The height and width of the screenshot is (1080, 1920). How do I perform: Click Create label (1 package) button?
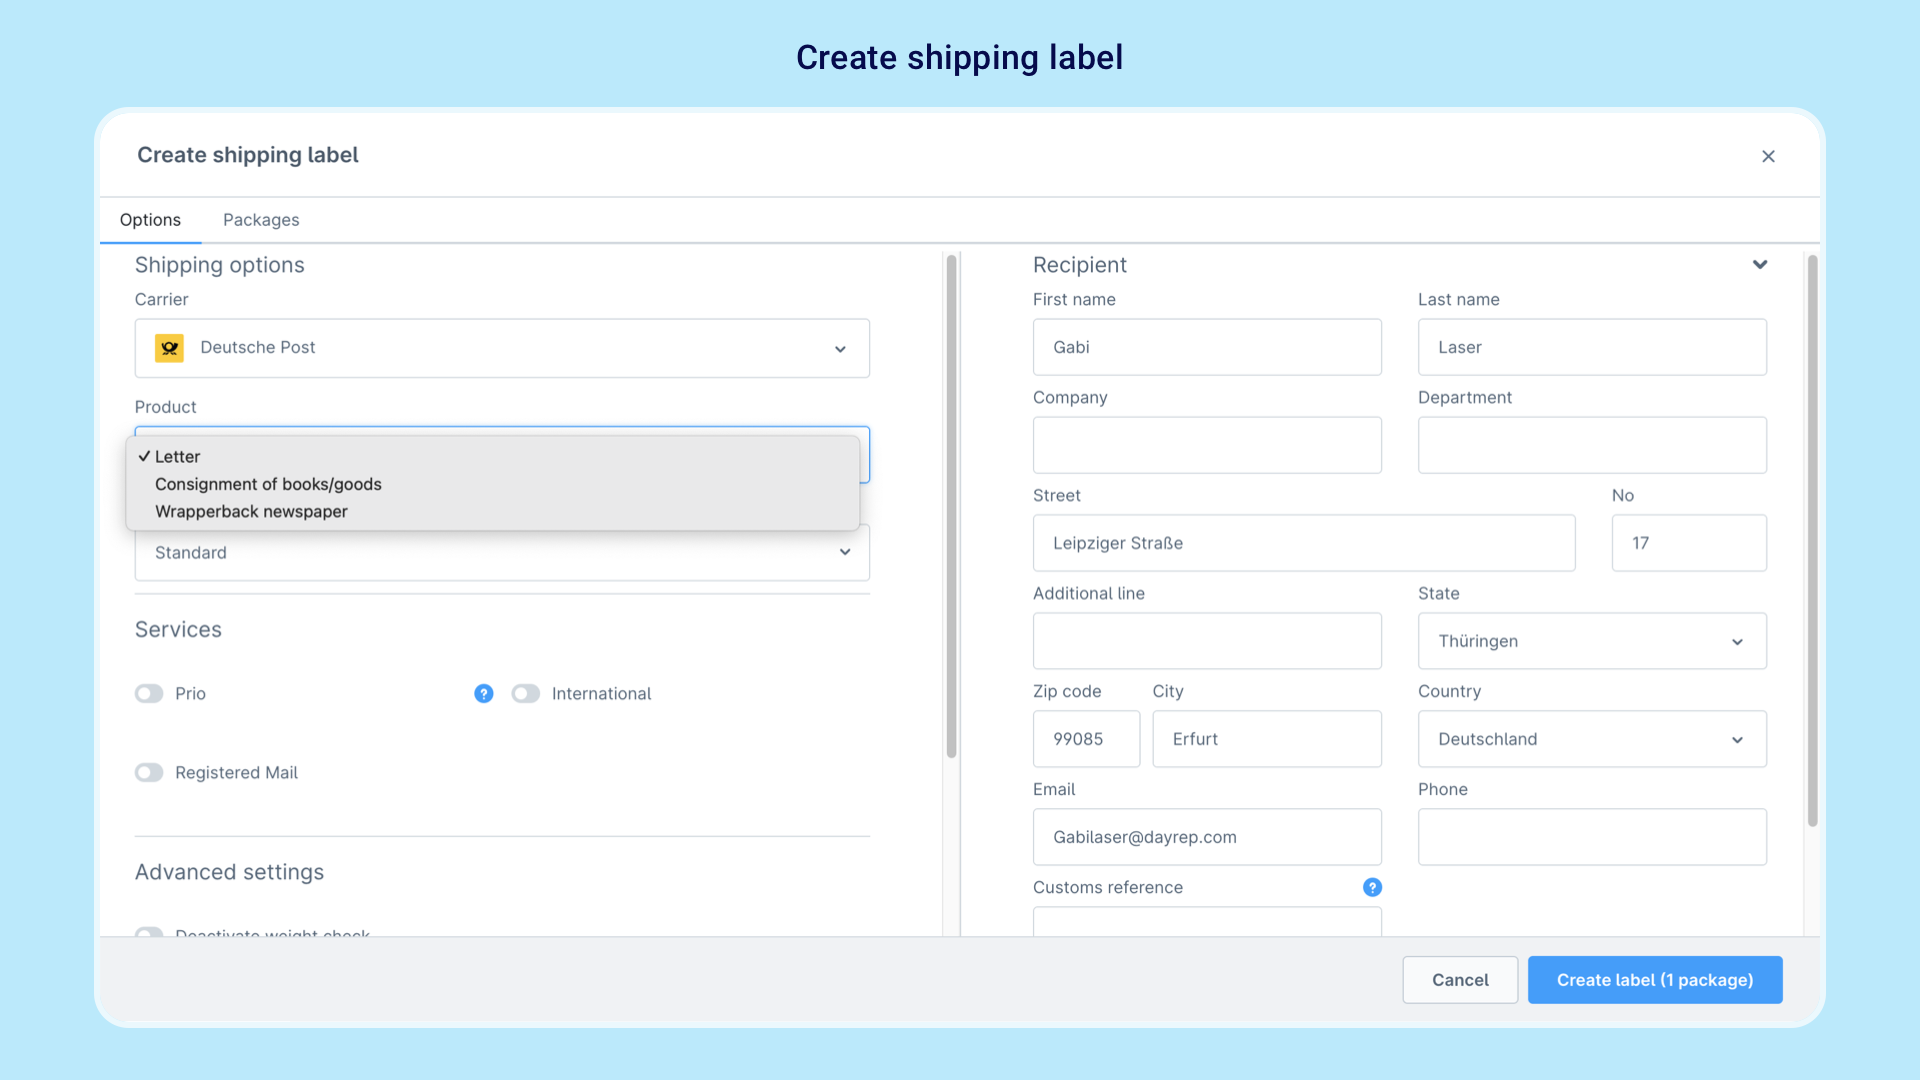(x=1655, y=980)
